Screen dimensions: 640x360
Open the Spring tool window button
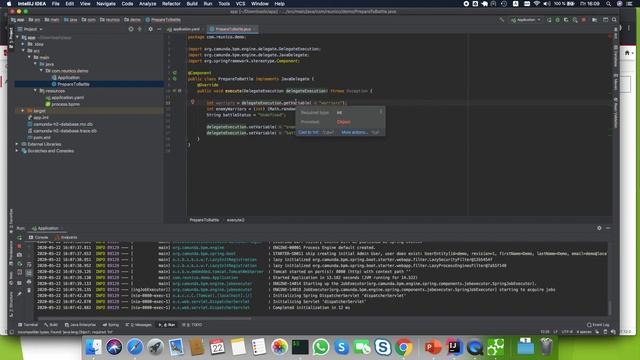(111, 325)
